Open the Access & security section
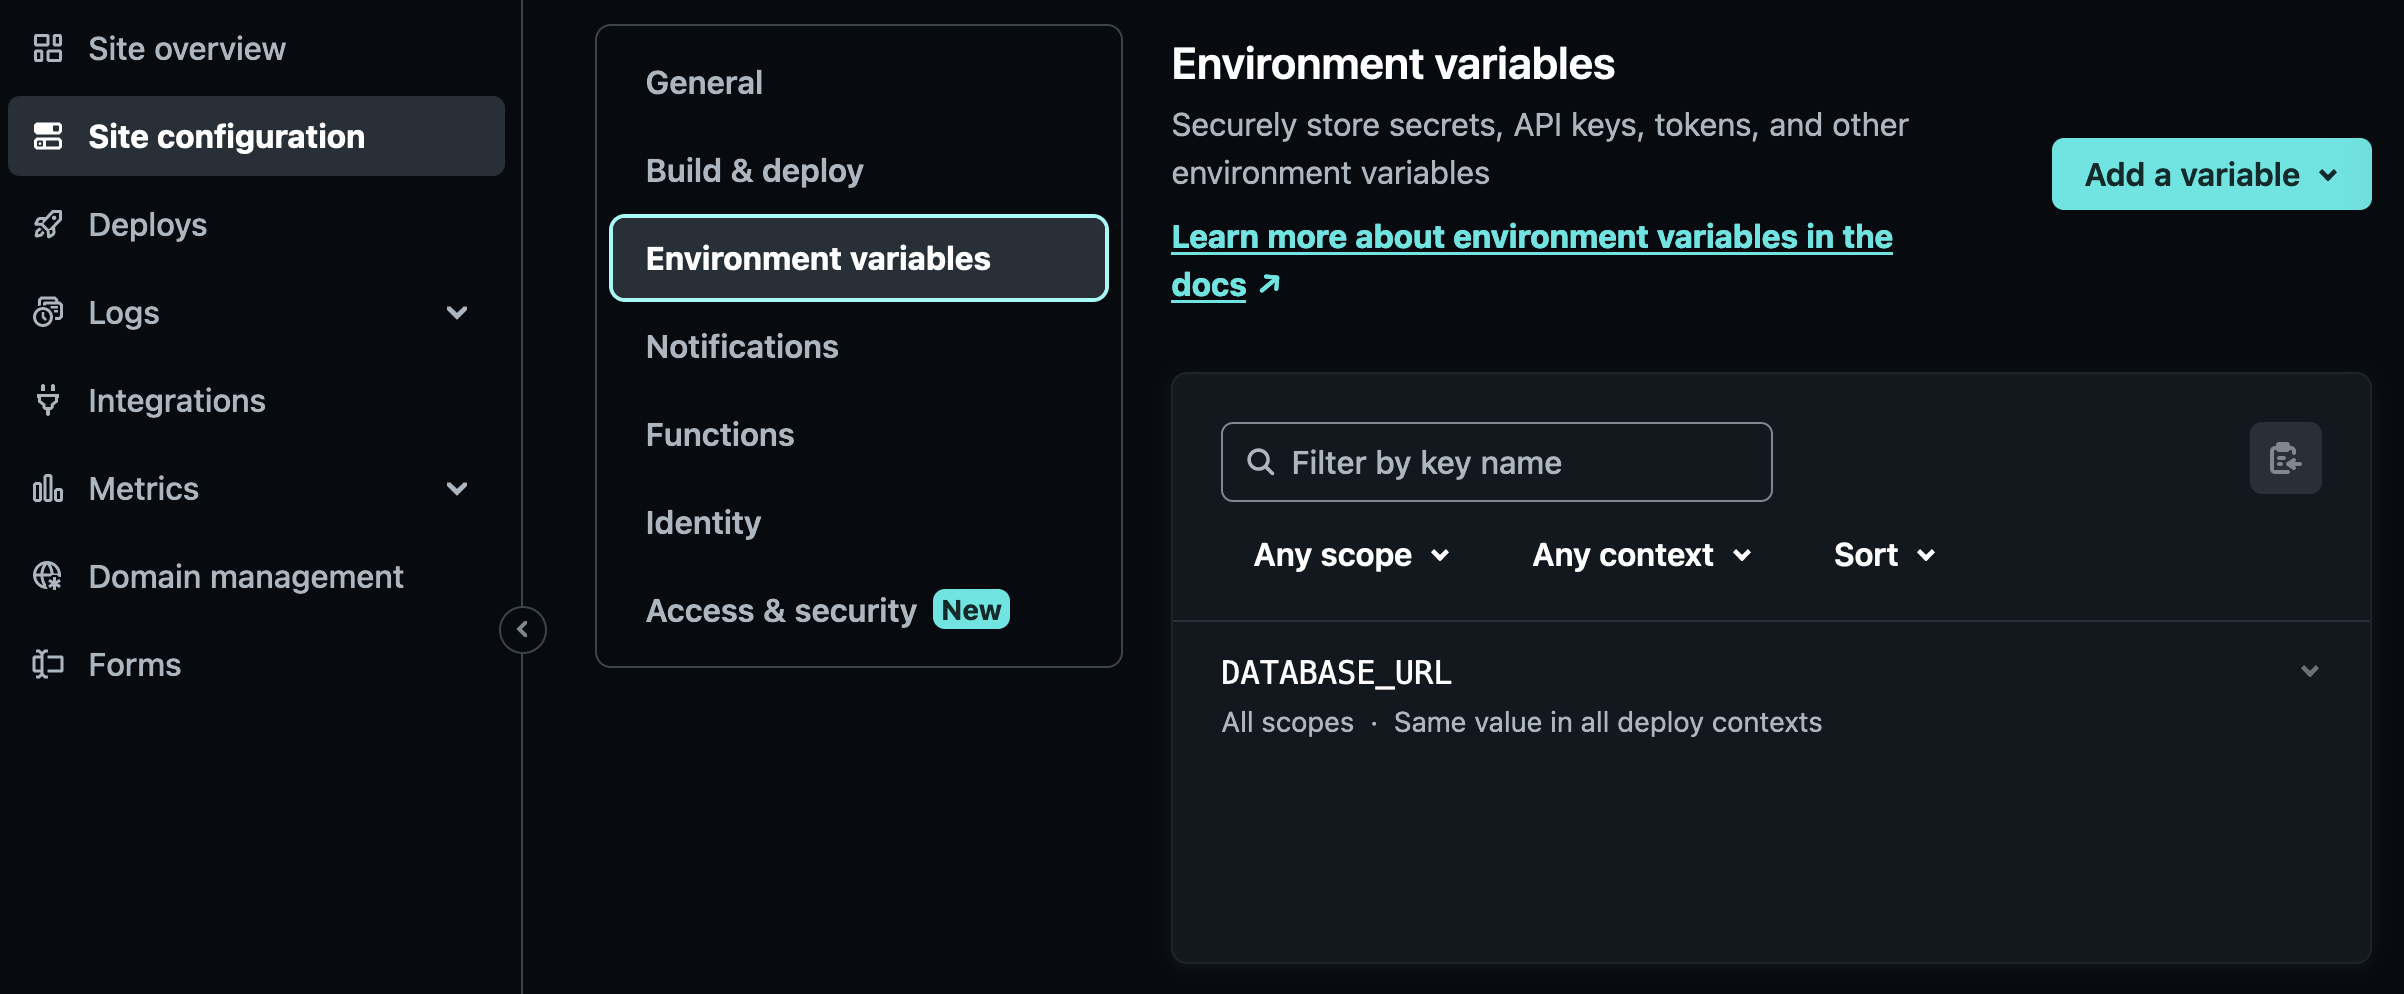Viewport: 2404px width, 994px height. 781,609
